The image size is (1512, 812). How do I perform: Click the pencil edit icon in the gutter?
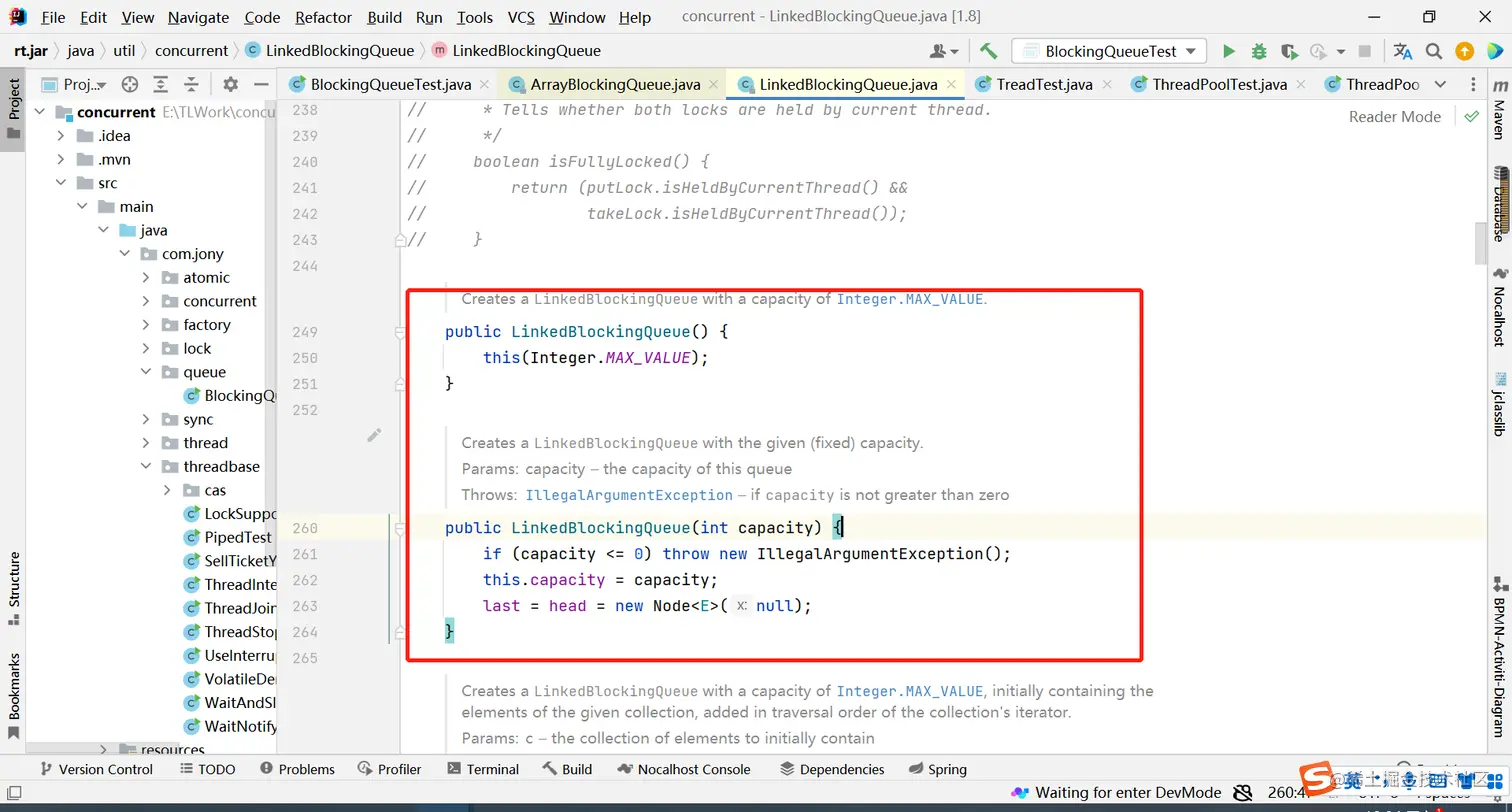(374, 435)
